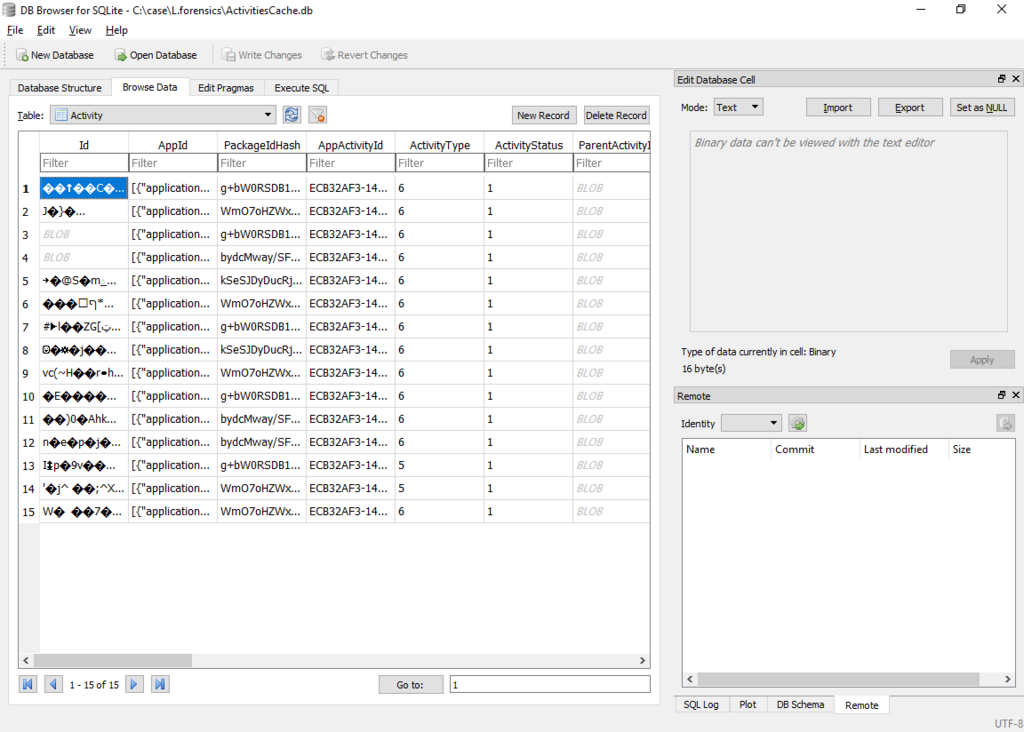Click the Commit column header in Remote
Viewport: 1024px width, 732px height.
pos(814,449)
